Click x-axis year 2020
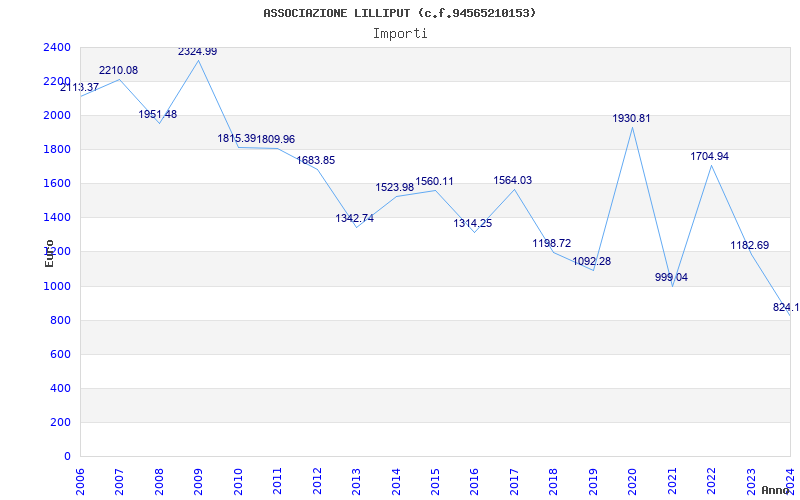The image size is (800, 500). (x=633, y=481)
